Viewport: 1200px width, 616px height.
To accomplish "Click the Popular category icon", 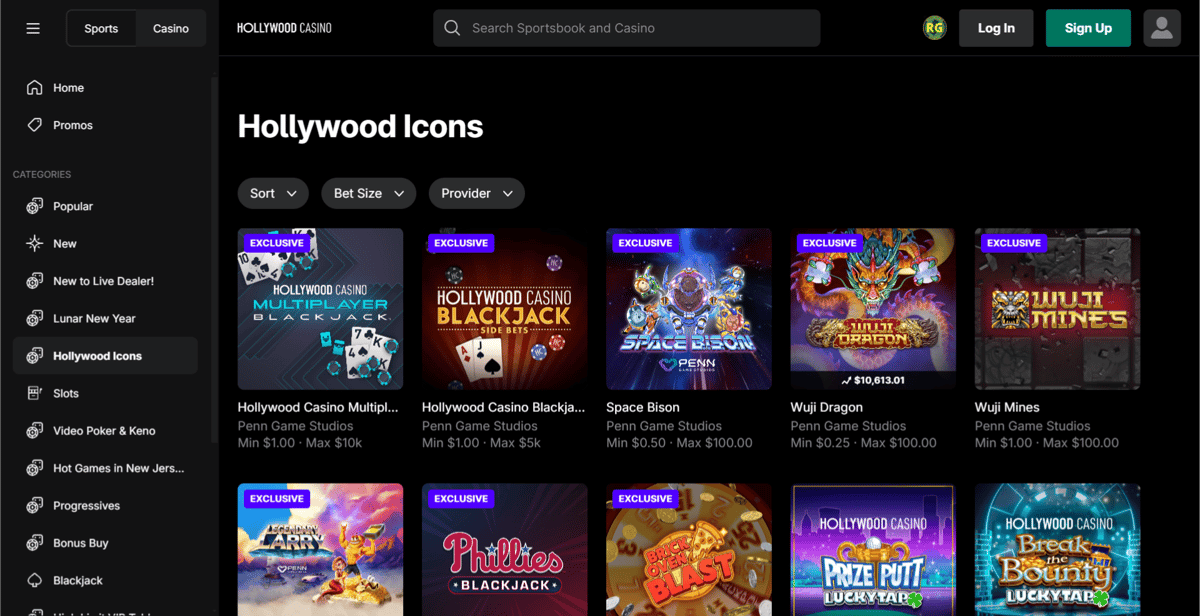I will (35, 206).
